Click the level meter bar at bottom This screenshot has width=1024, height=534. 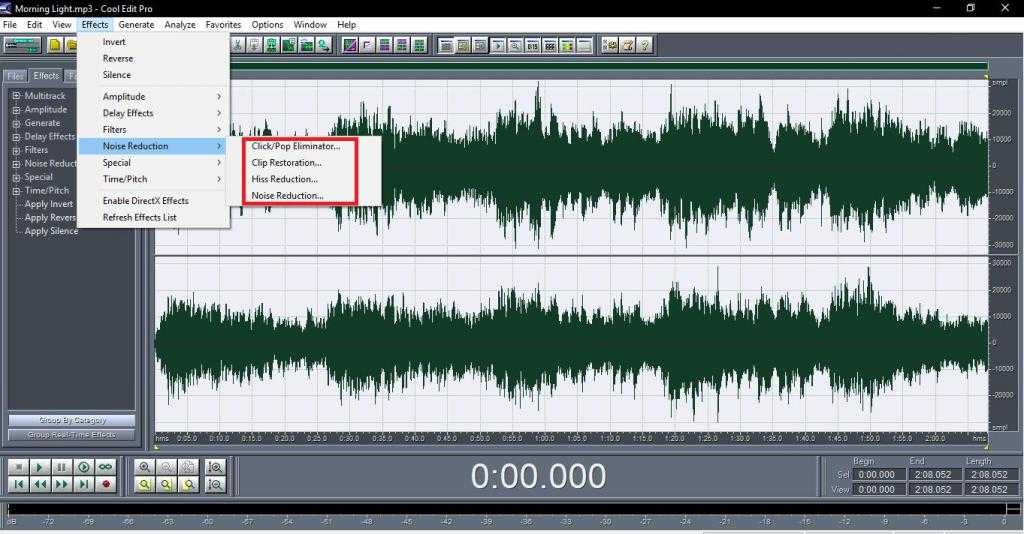click(x=500, y=509)
